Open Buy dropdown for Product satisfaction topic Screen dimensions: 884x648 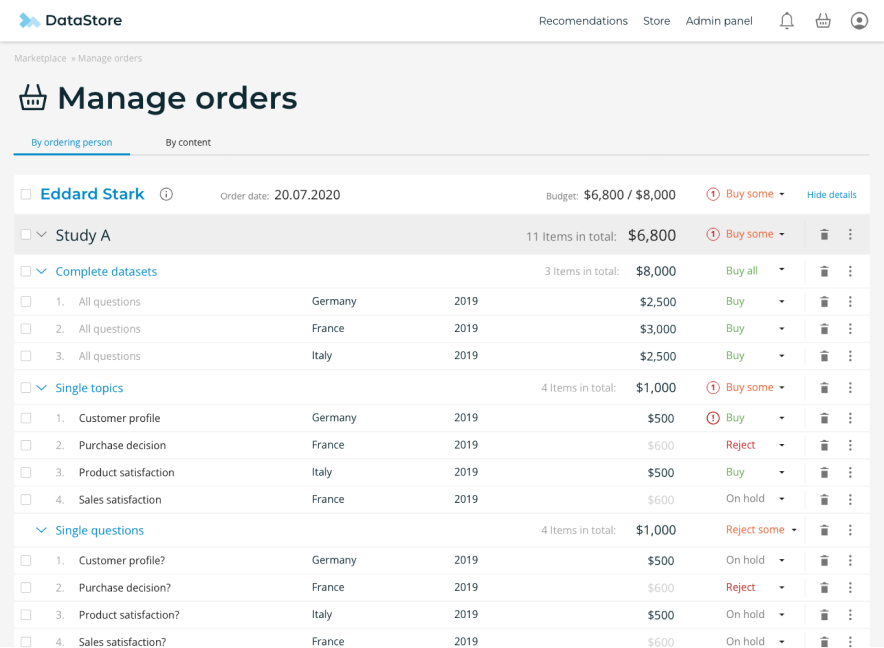(x=755, y=472)
